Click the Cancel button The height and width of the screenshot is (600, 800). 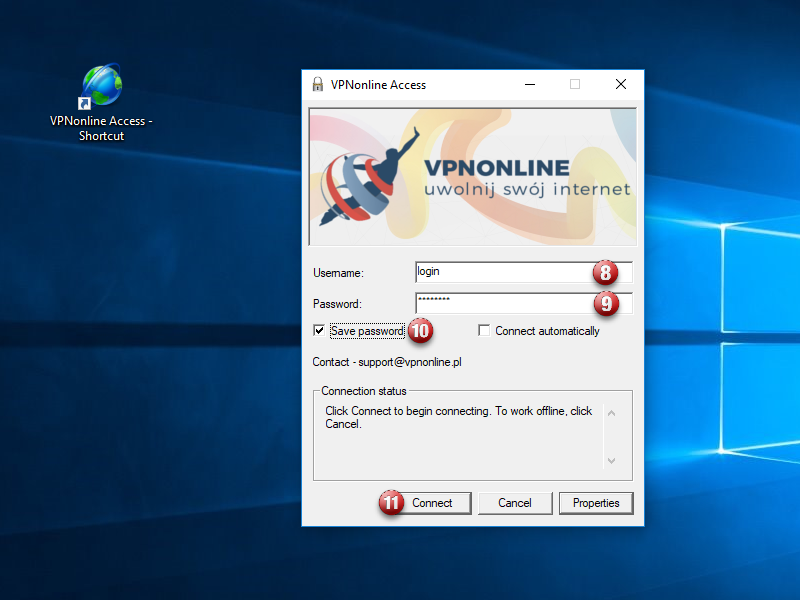point(515,503)
